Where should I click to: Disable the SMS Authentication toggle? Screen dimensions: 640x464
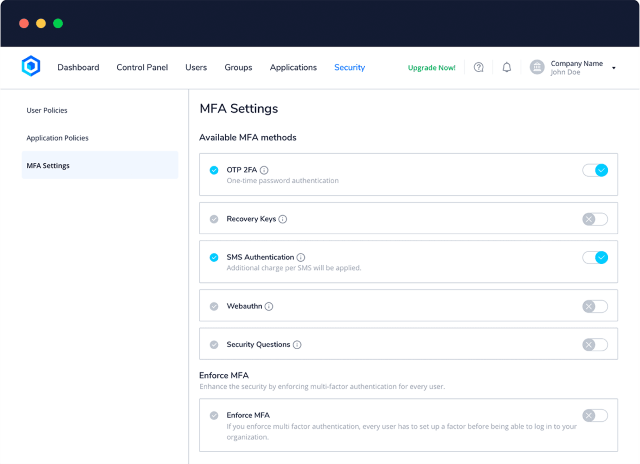595,258
